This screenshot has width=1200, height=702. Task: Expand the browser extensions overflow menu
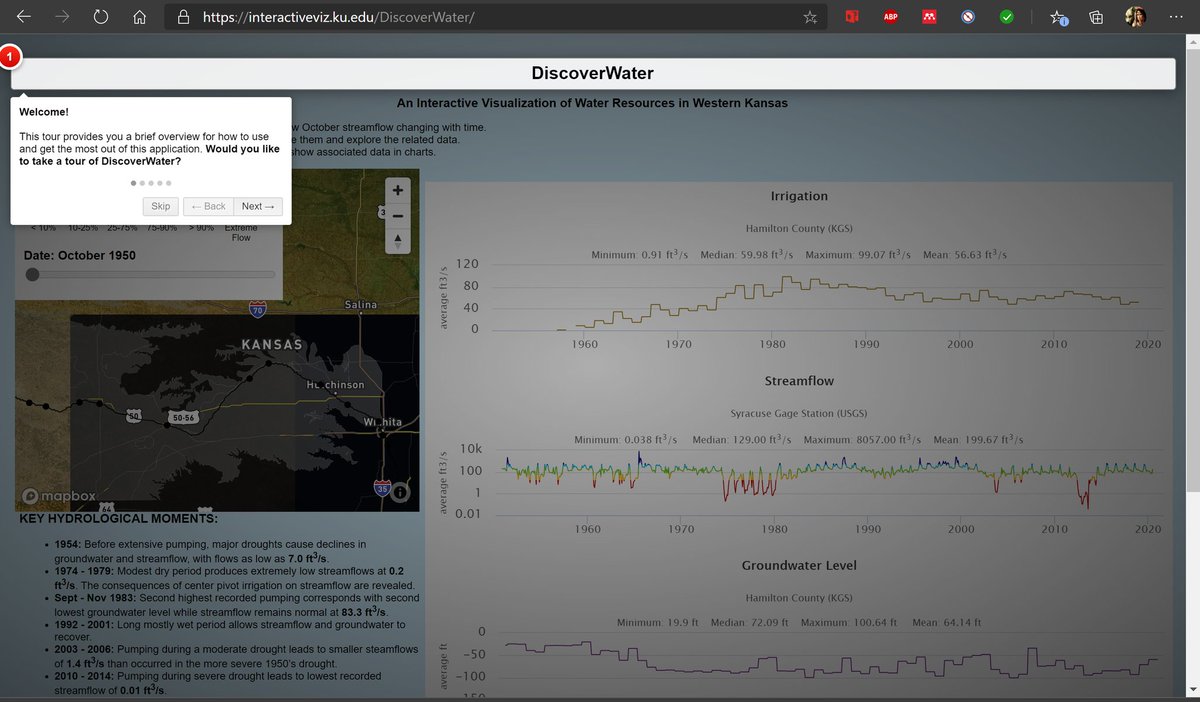click(x=1056, y=16)
